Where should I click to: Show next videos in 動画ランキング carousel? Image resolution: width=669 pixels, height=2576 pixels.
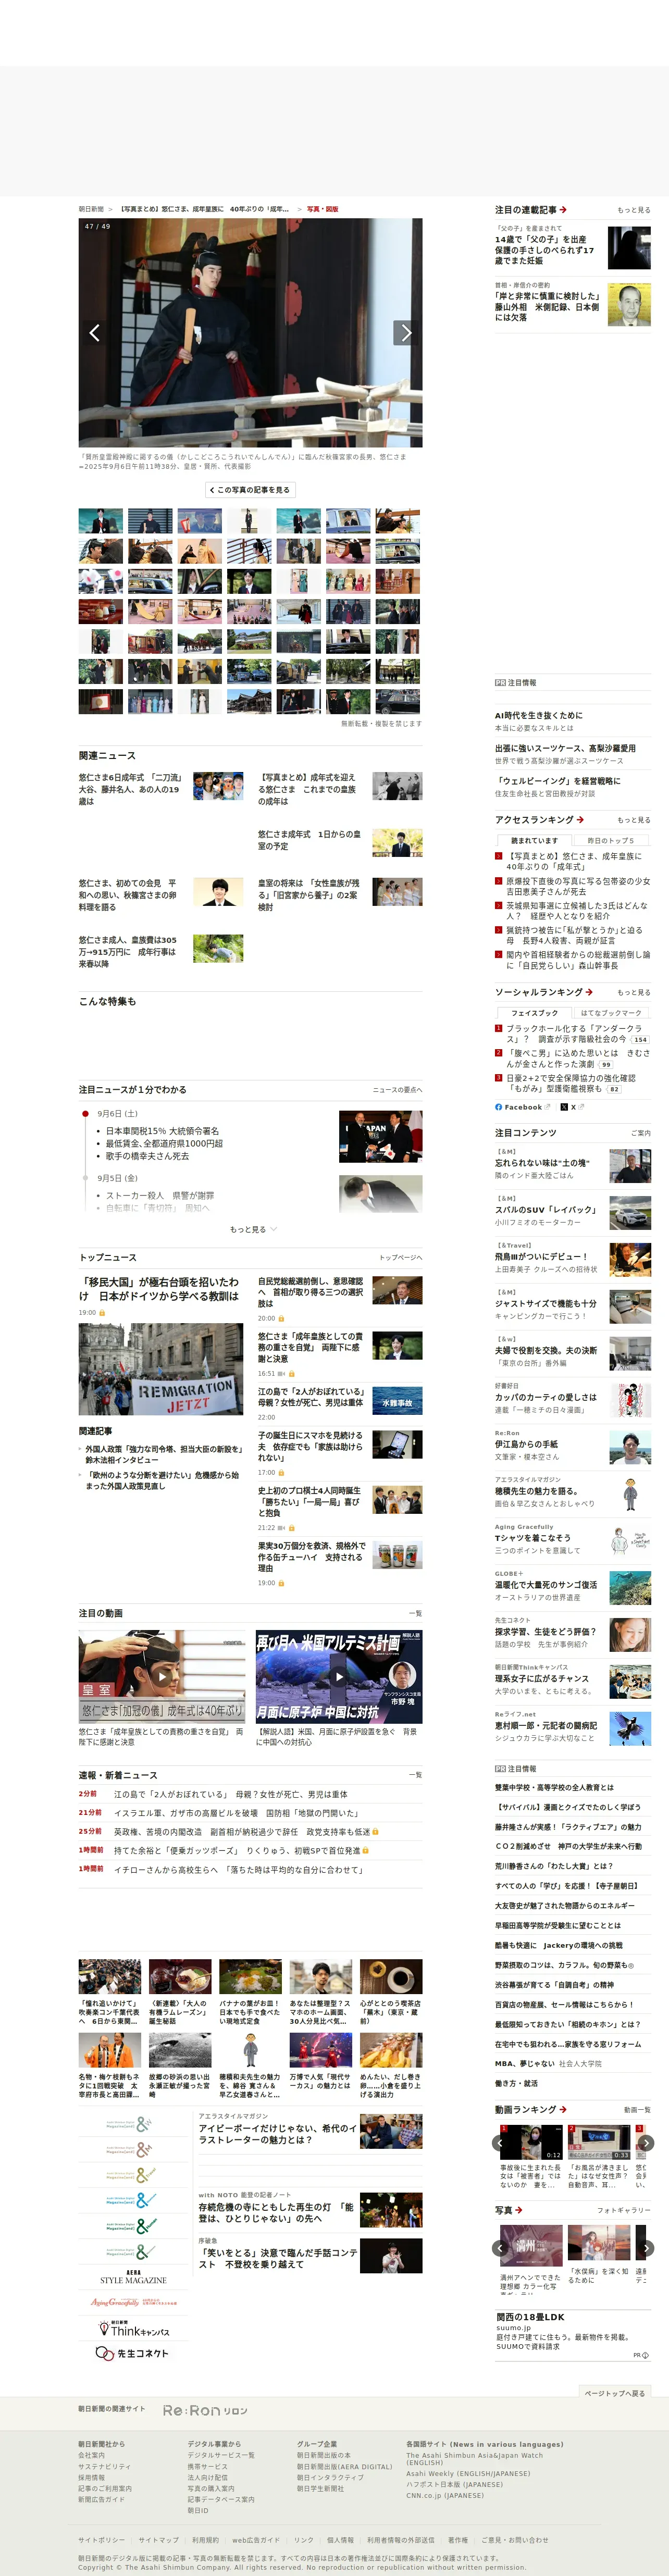tap(646, 2143)
